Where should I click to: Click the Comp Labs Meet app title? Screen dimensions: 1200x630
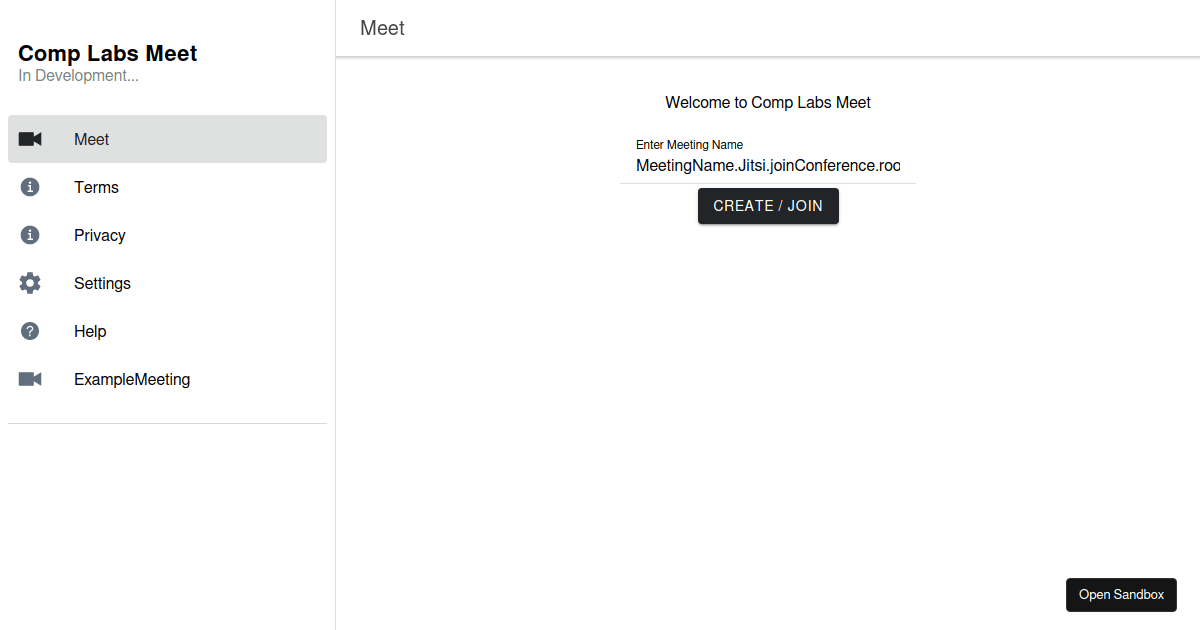click(107, 53)
